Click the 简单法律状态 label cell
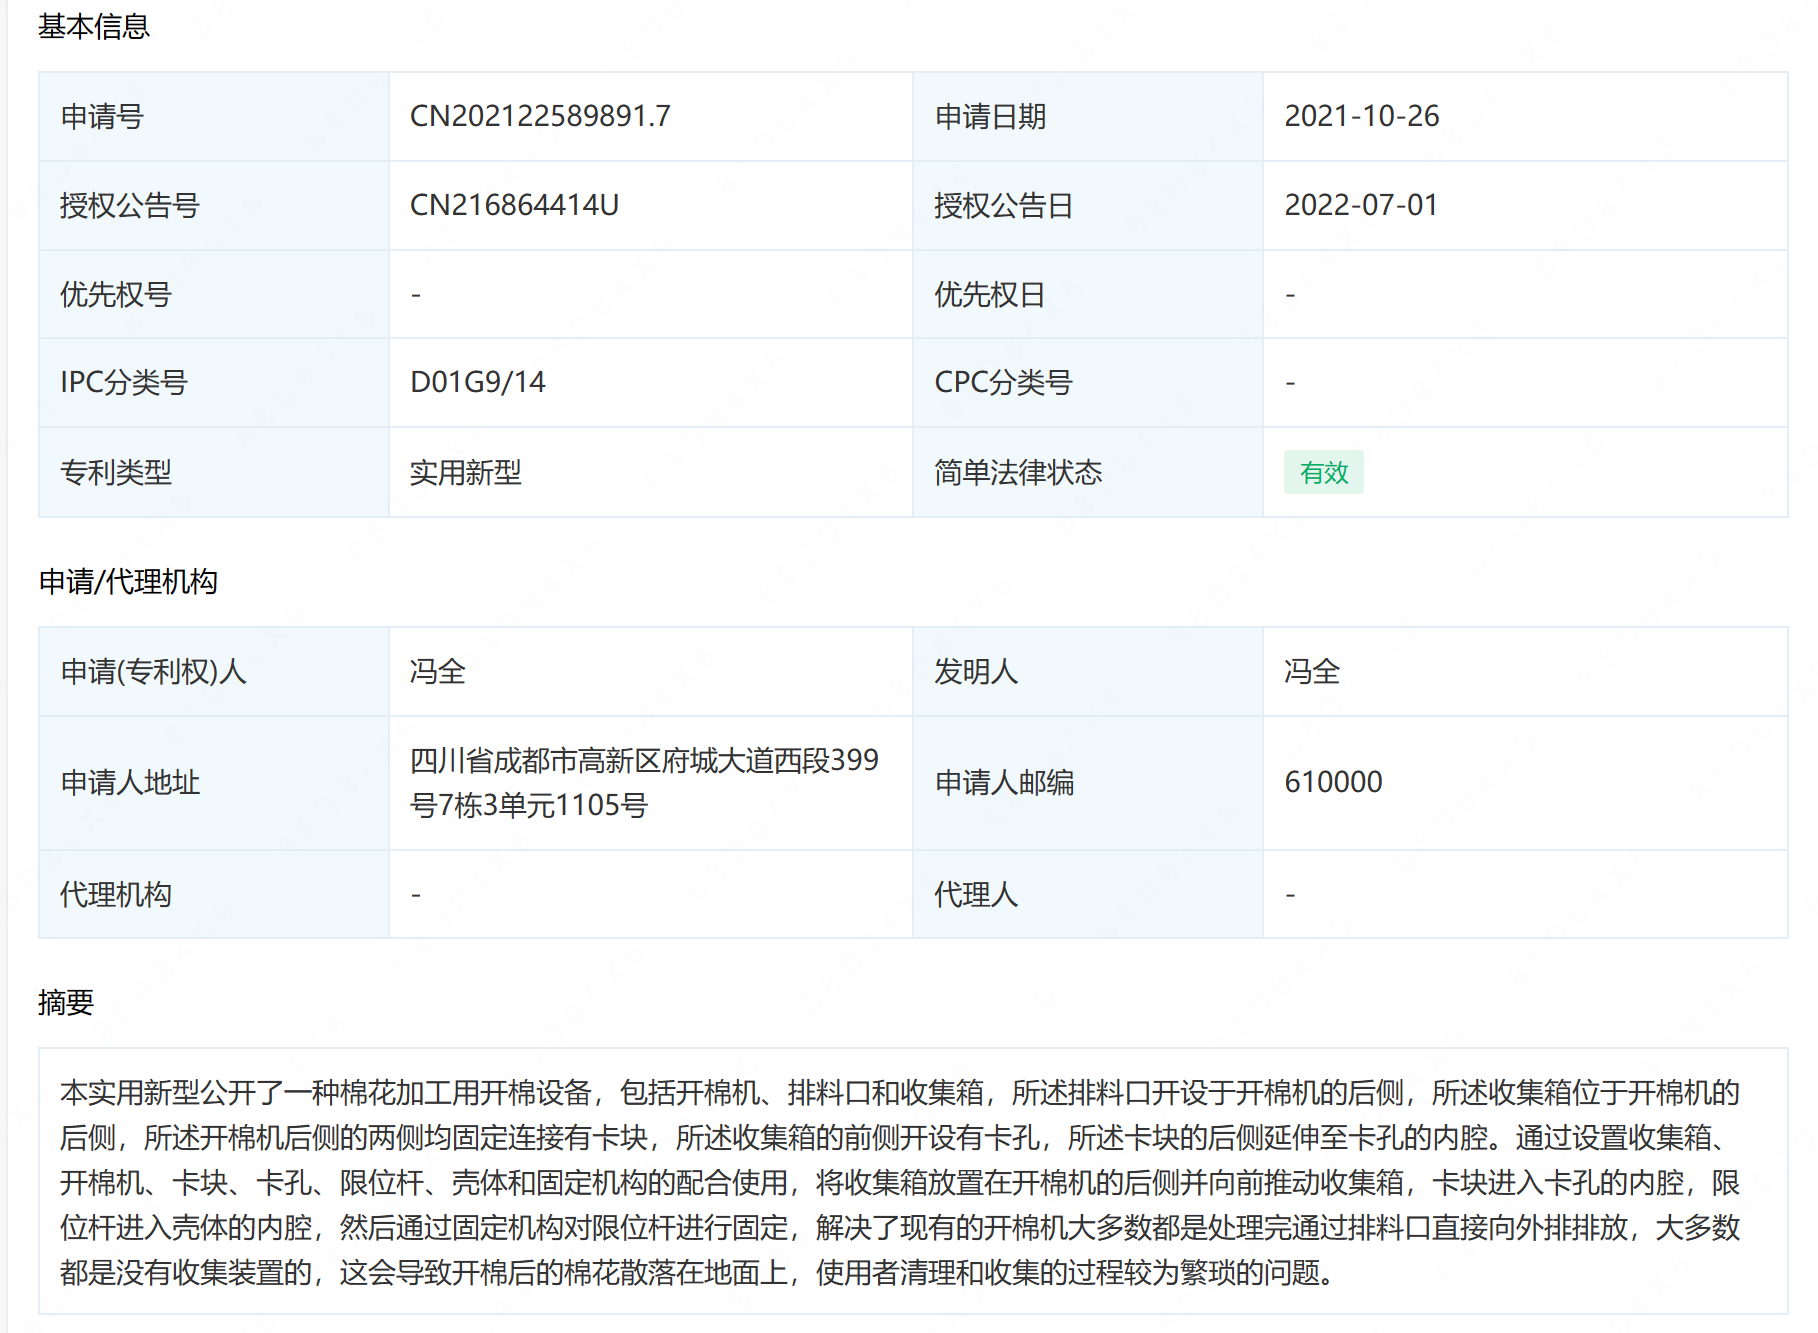1818x1333 pixels. (1088, 472)
